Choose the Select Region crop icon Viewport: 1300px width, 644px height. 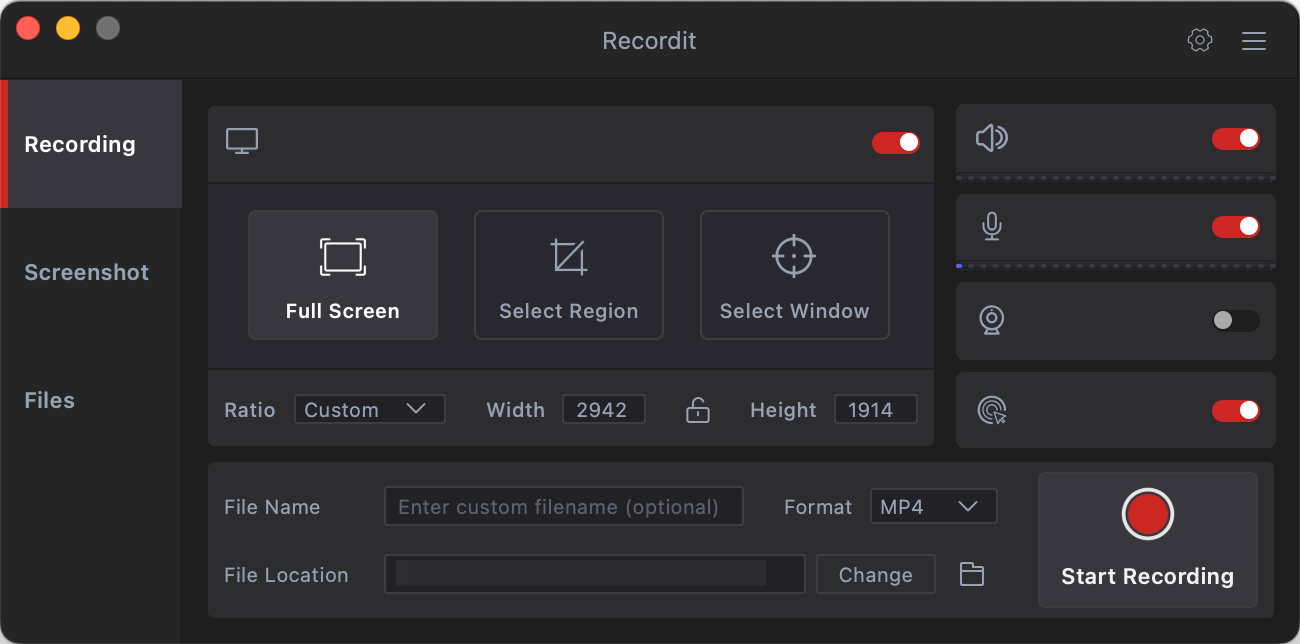click(x=569, y=257)
